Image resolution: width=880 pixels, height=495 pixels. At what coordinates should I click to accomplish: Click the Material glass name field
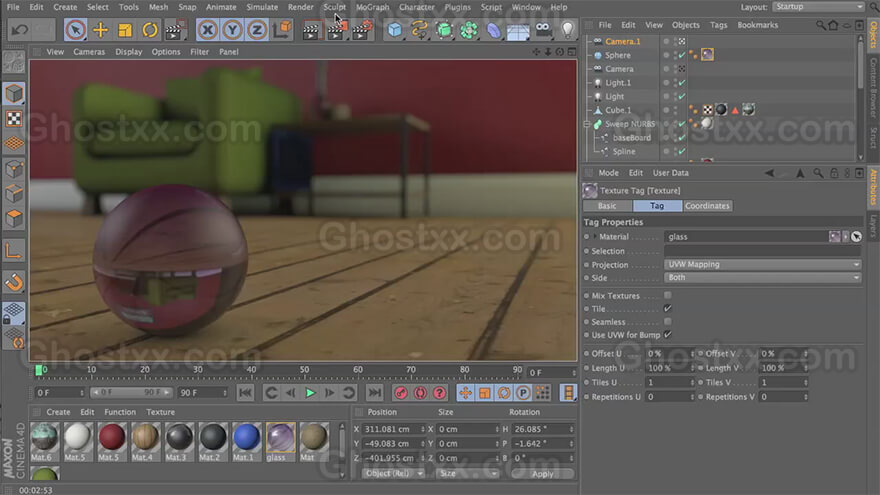pyautogui.click(x=746, y=237)
